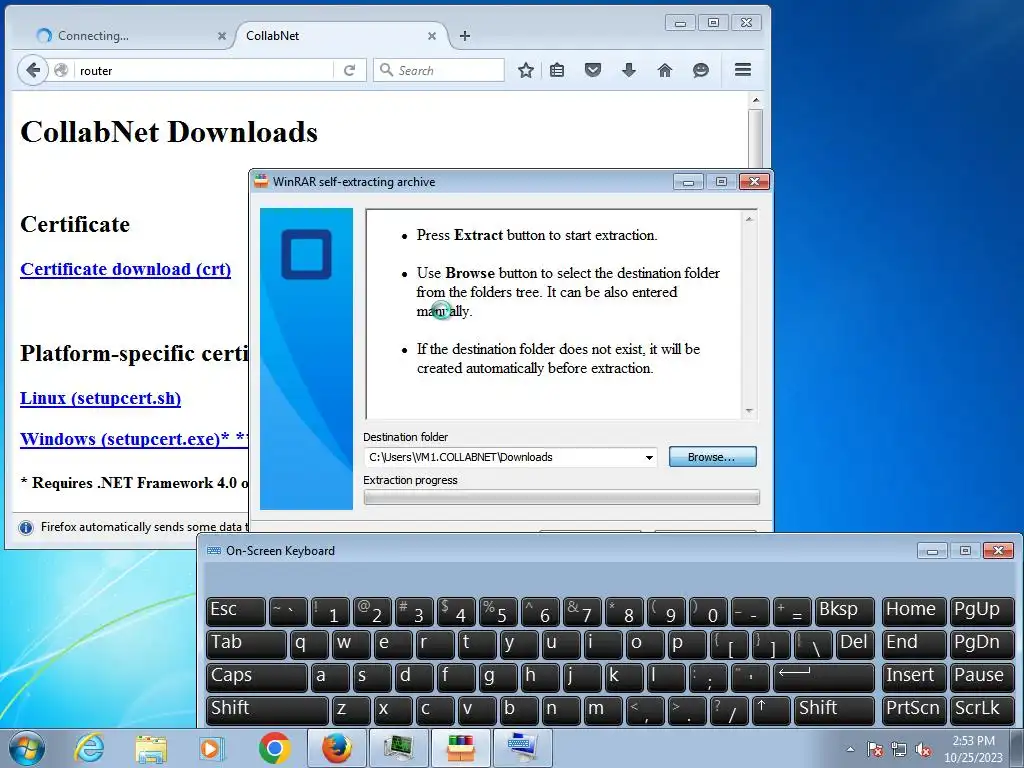Close the CollabNet tab
Screen dimensions: 1024x768
[432, 36]
